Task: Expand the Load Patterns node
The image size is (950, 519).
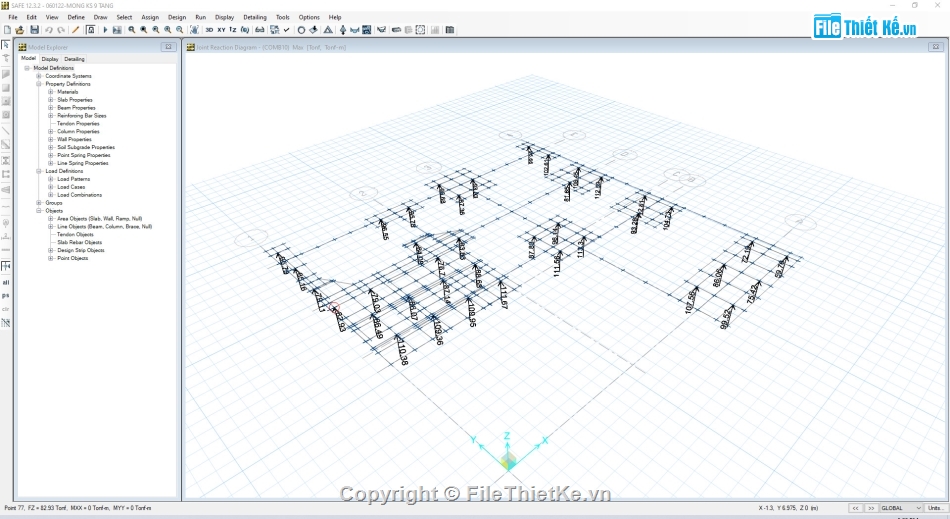Action: pyautogui.click(x=51, y=179)
